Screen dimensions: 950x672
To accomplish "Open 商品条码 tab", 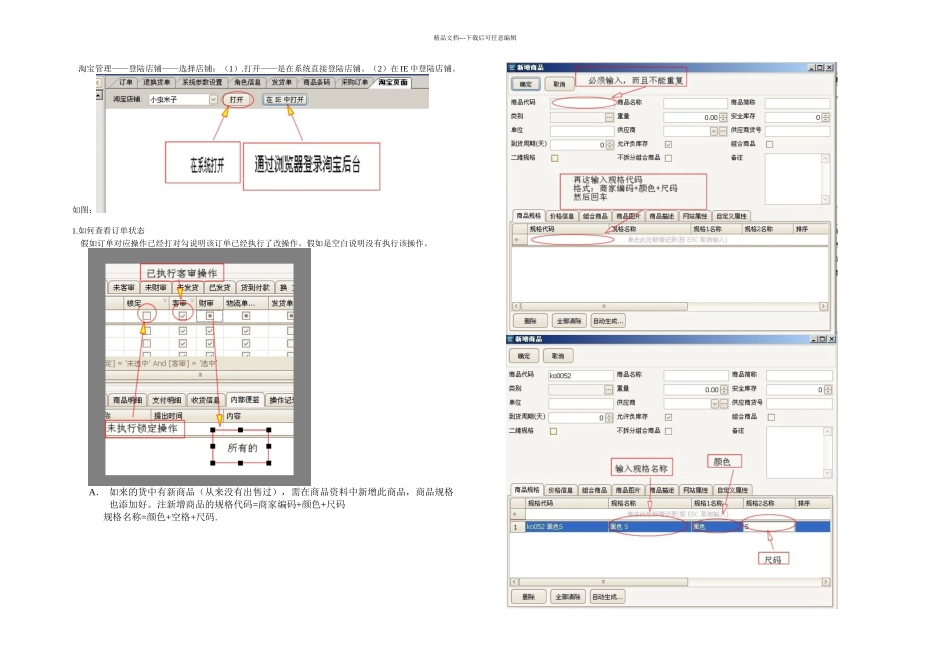I will (316, 82).
